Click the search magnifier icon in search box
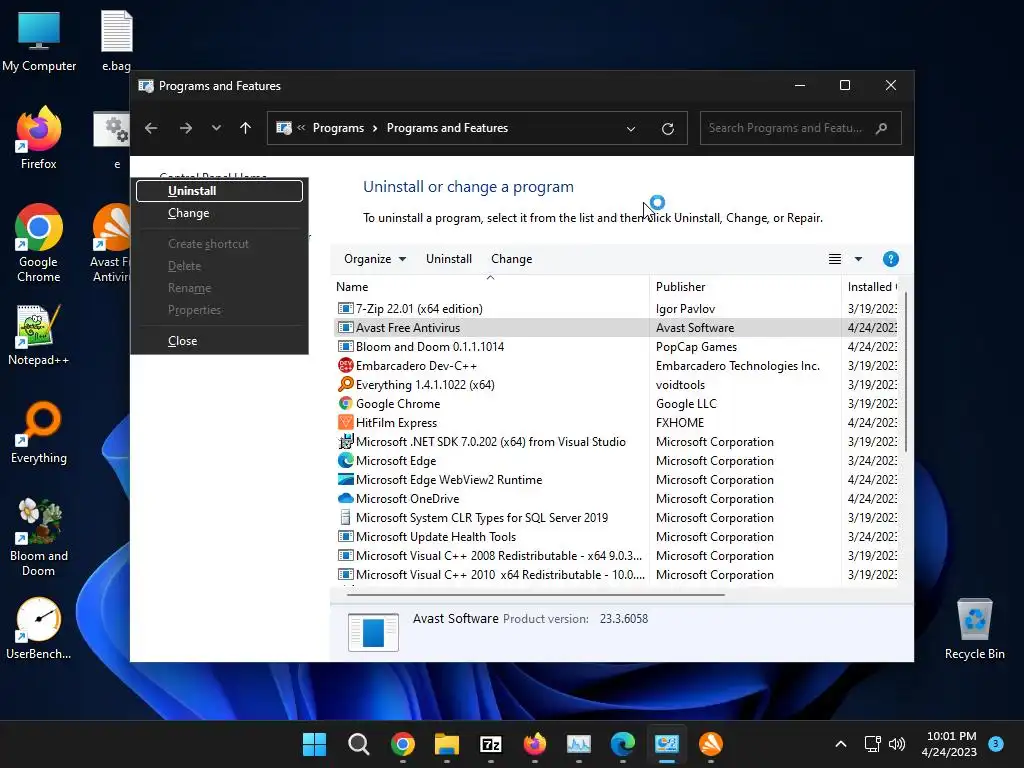 click(x=881, y=128)
